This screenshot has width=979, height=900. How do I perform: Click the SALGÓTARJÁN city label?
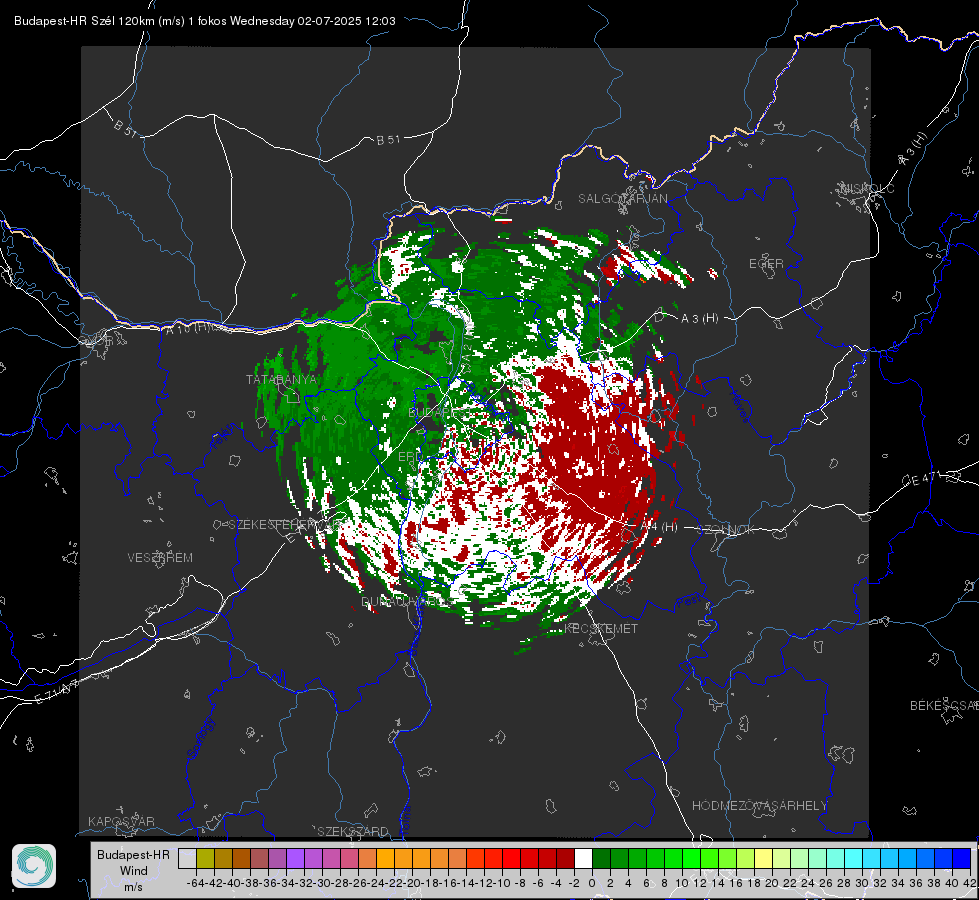622,199
